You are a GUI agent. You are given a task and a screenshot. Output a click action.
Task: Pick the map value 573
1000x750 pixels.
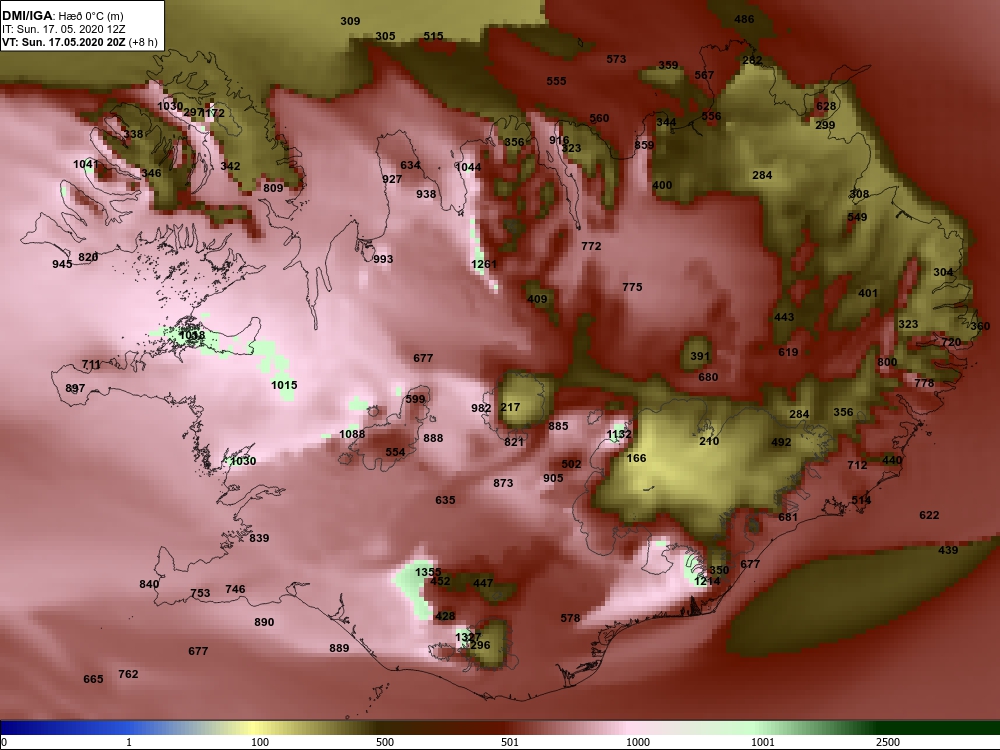(616, 59)
